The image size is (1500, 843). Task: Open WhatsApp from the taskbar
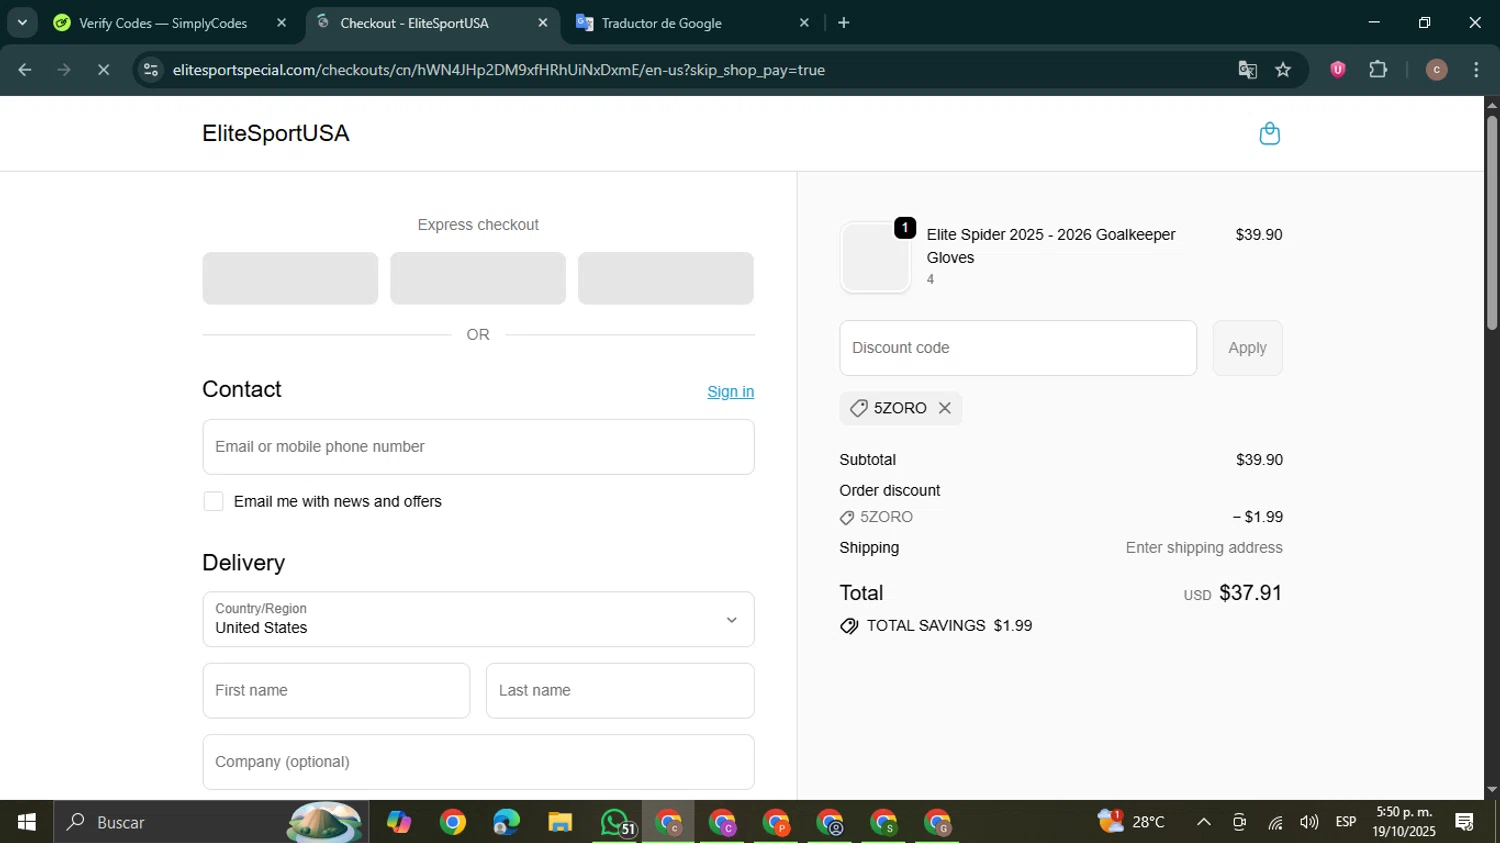pyautogui.click(x=614, y=822)
